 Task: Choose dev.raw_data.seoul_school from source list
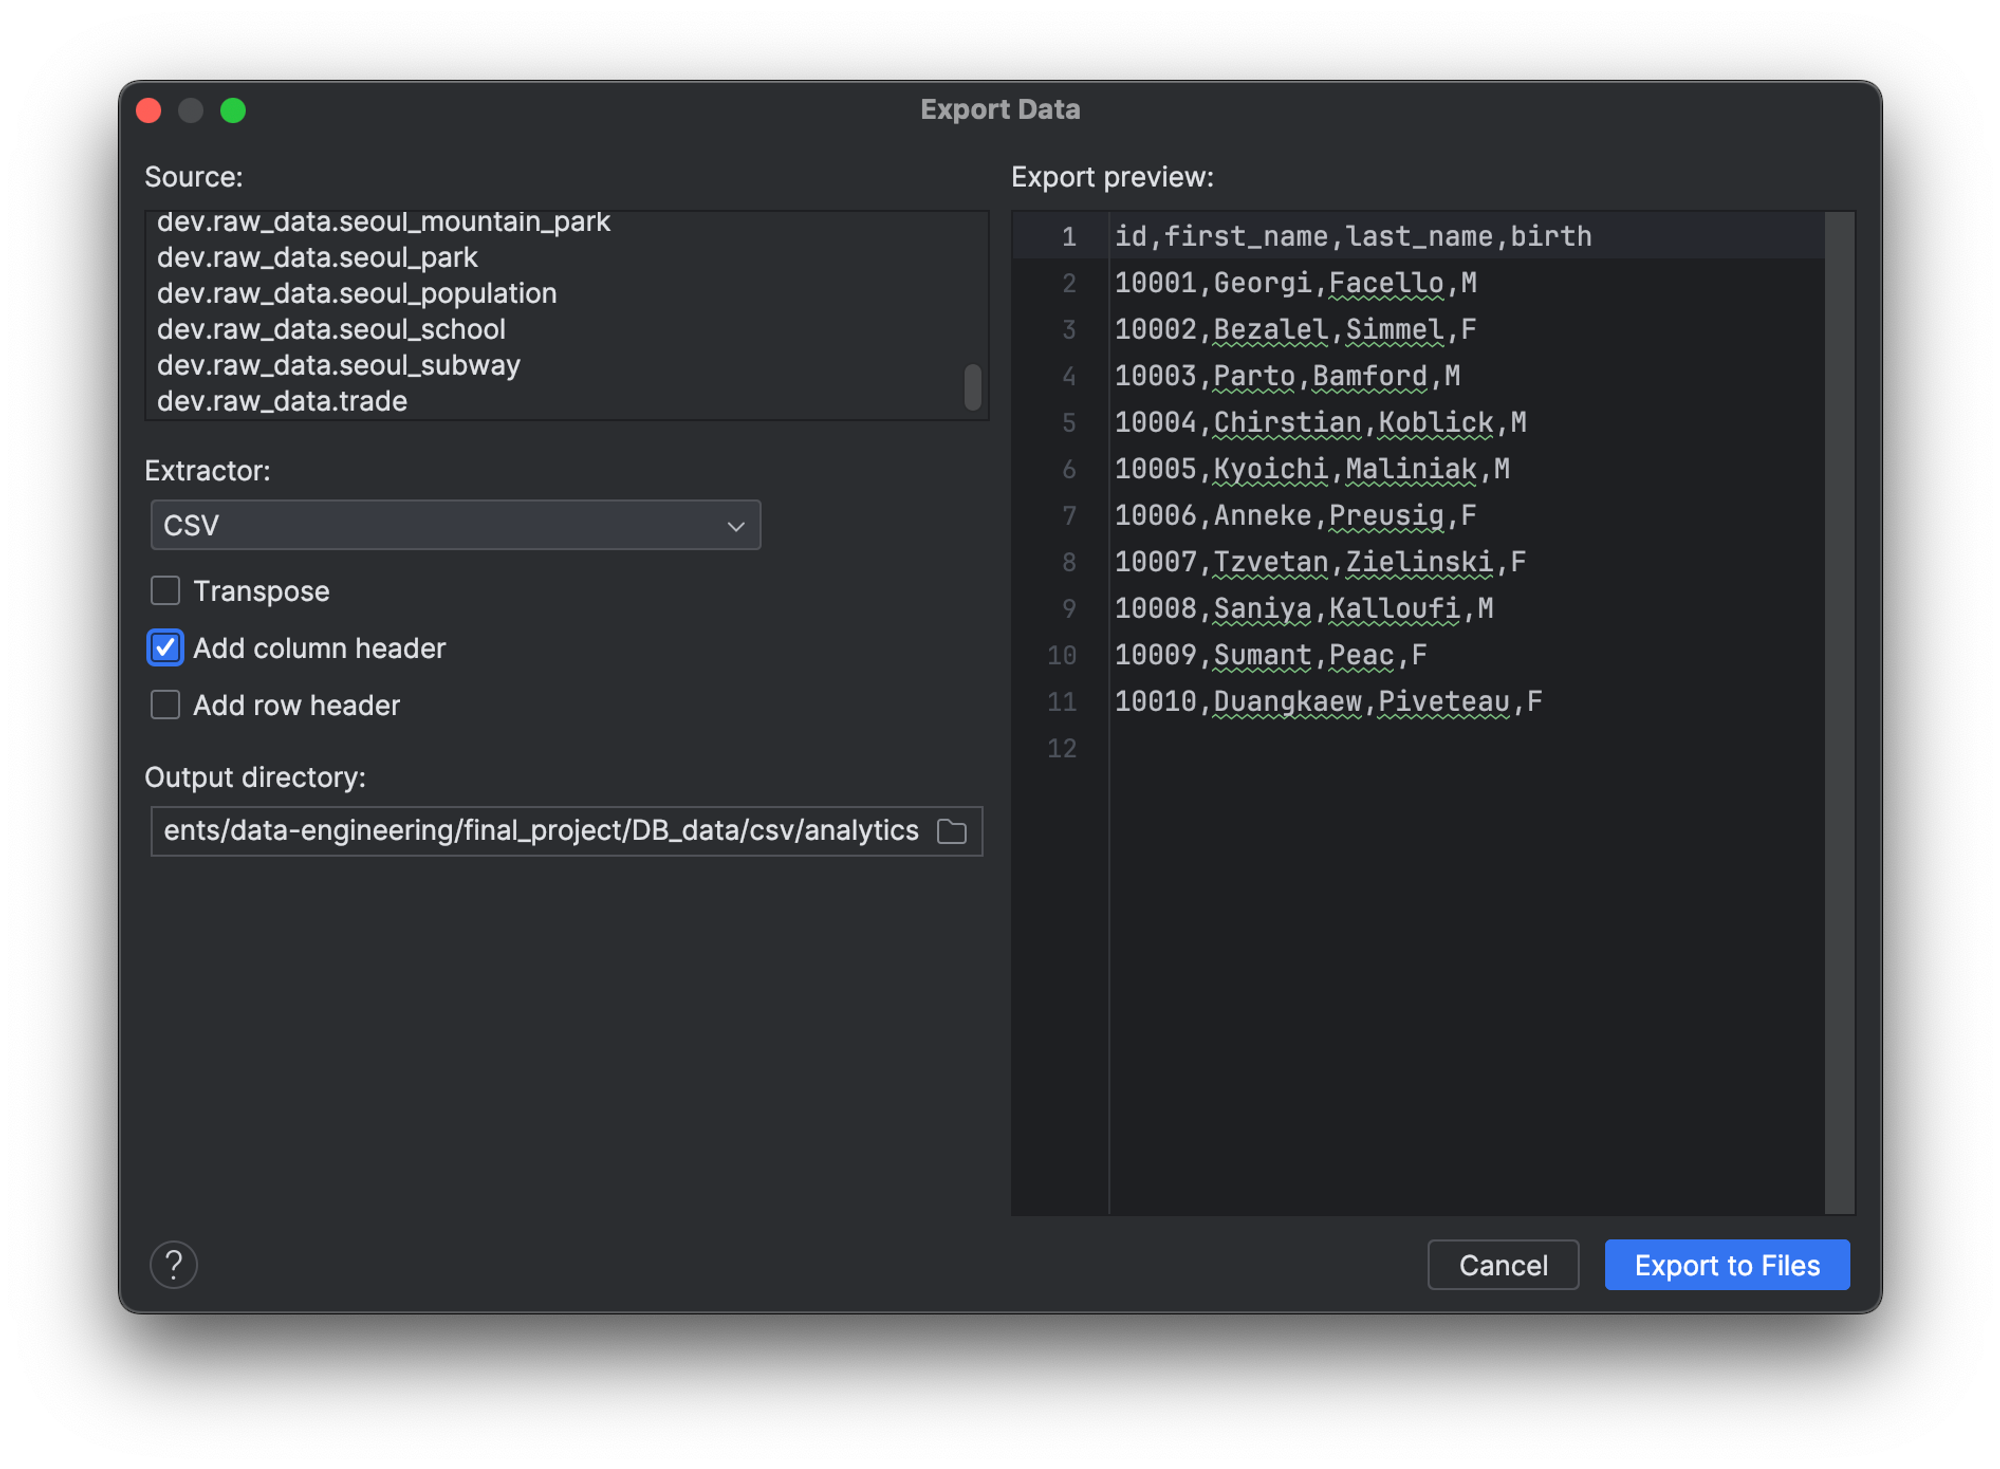[331, 329]
